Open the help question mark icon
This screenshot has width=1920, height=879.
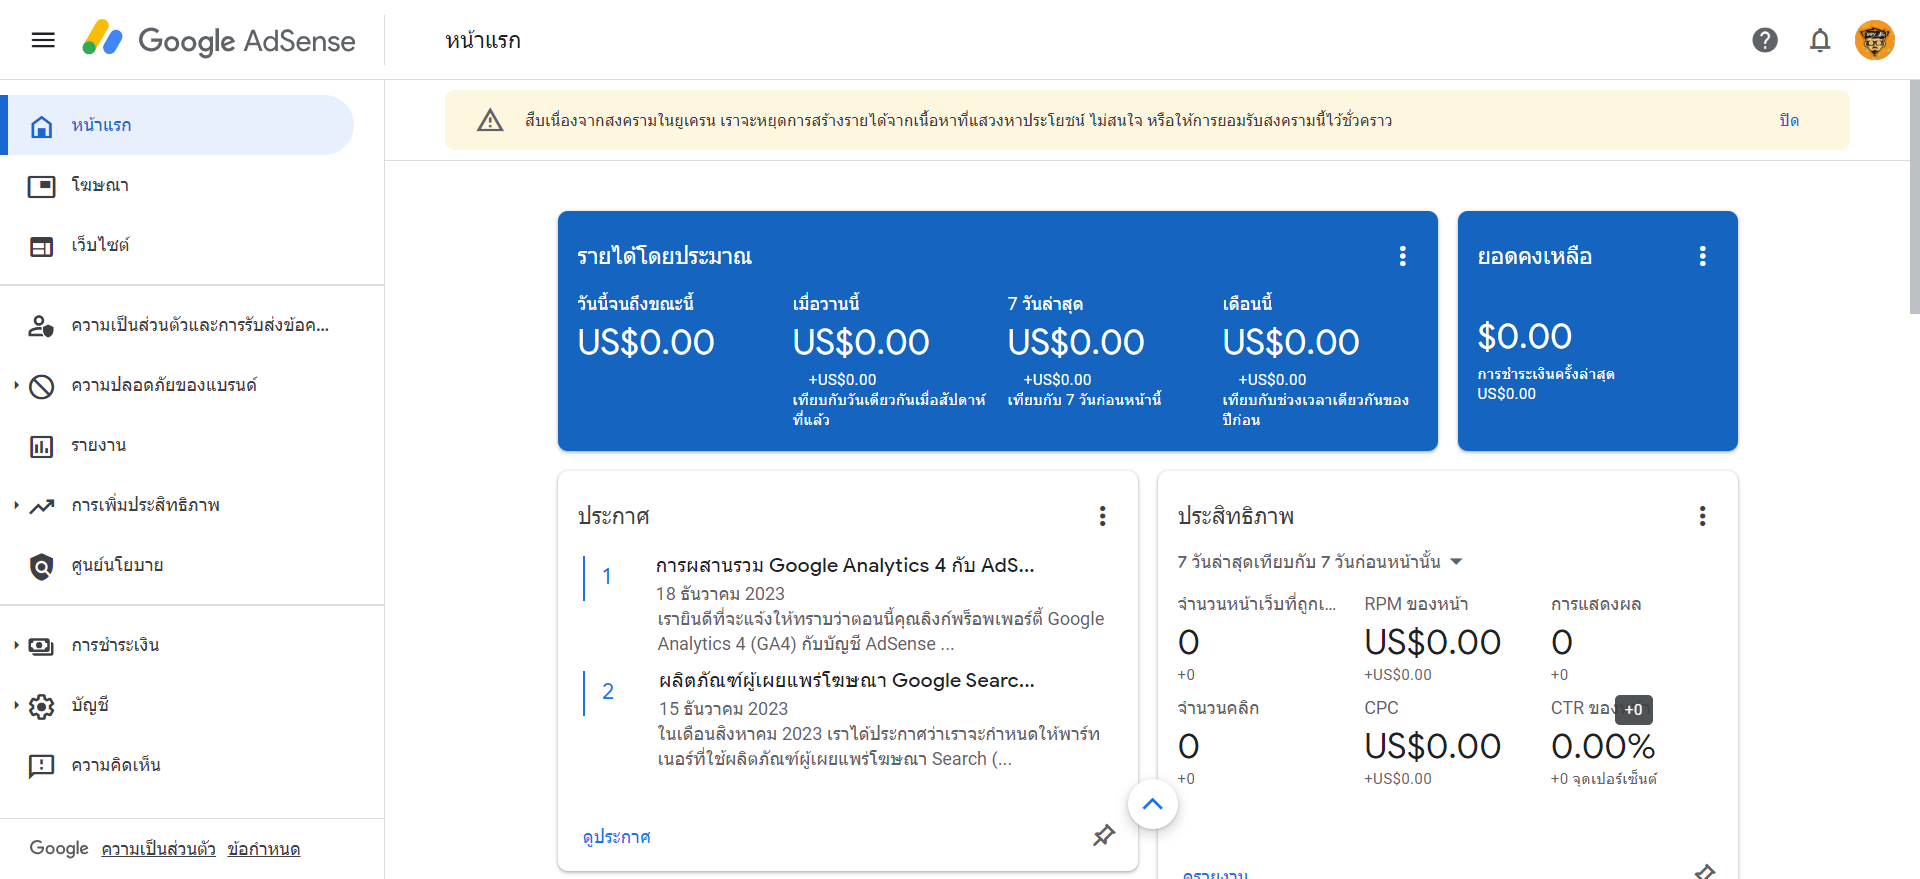[1765, 40]
